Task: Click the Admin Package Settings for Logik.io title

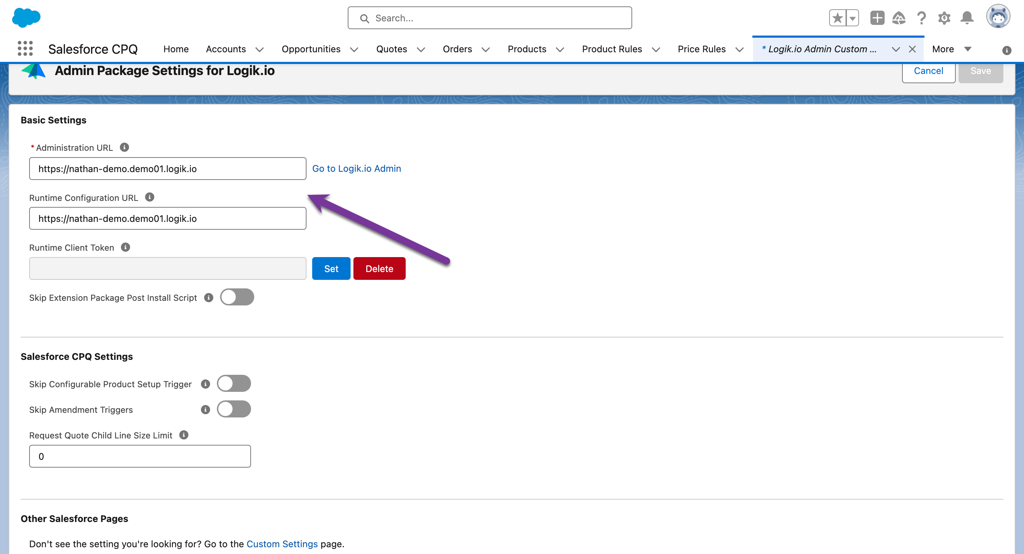Action: (x=165, y=71)
